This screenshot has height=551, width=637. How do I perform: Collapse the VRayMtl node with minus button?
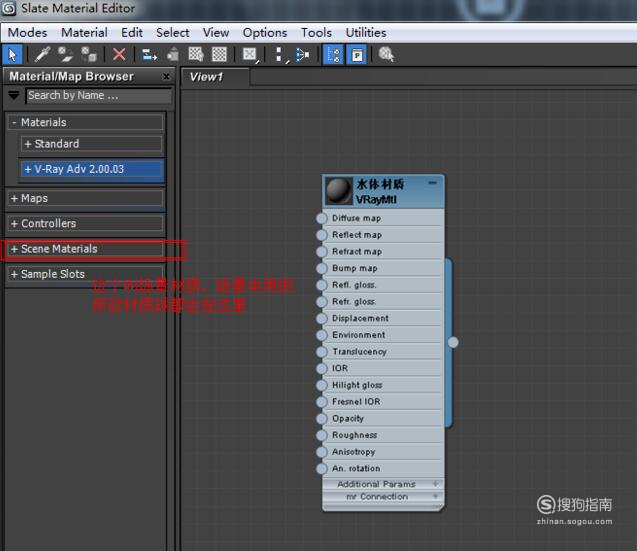pyautogui.click(x=433, y=183)
